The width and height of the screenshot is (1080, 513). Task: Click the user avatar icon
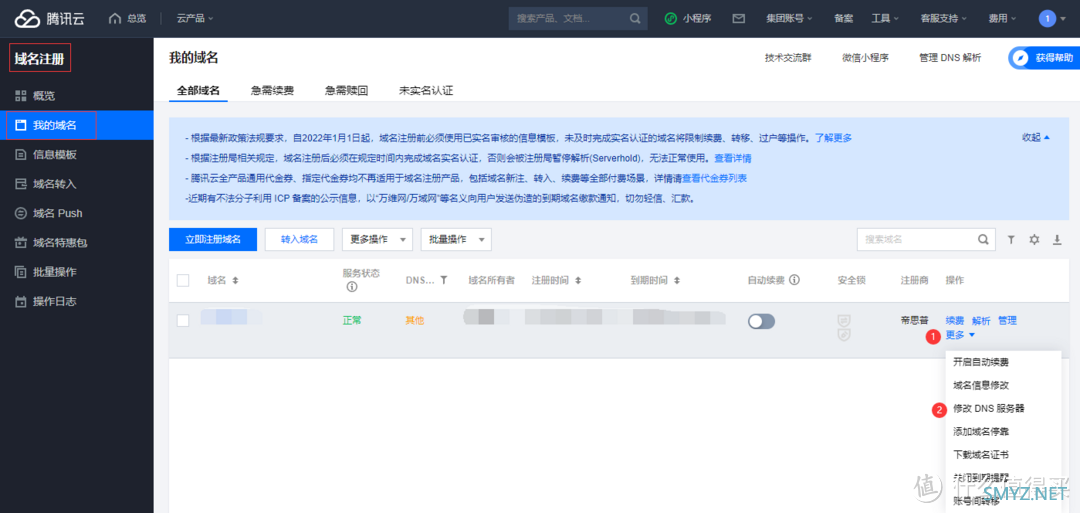[1047, 19]
